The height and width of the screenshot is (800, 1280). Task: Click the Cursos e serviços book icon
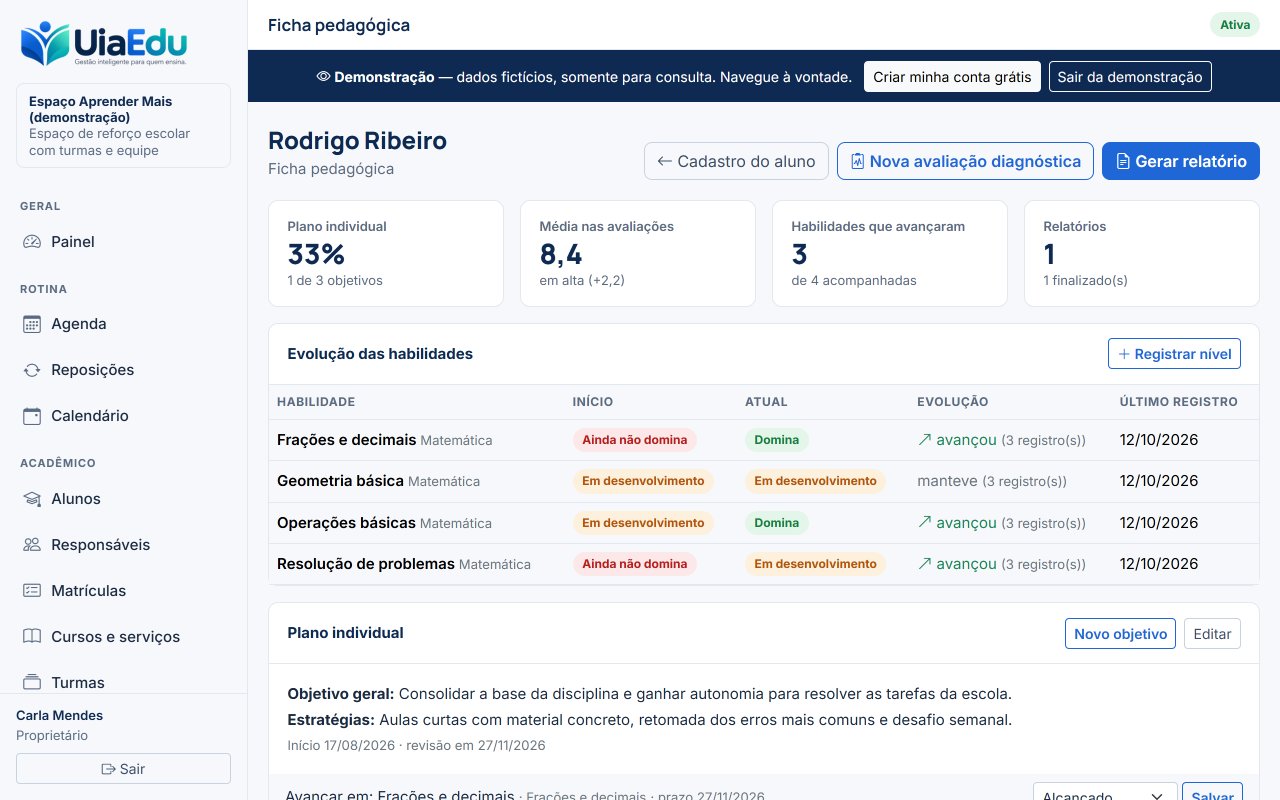[32, 637]
